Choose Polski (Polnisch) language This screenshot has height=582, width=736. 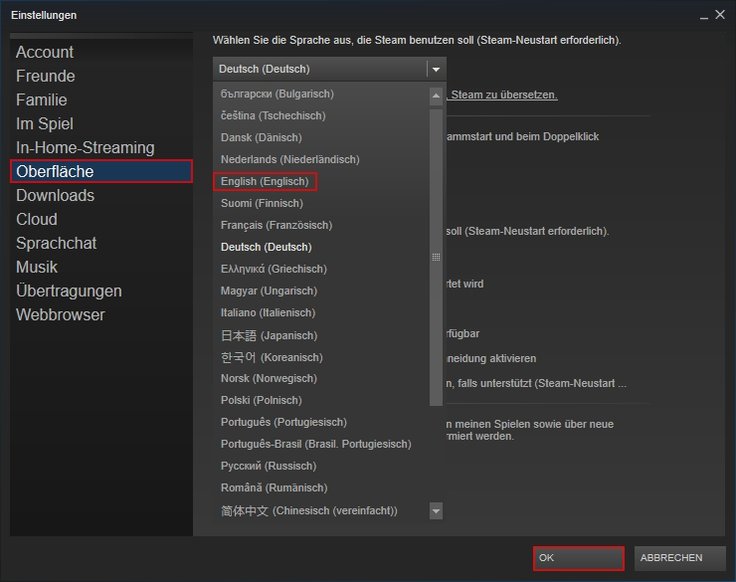tap(321, 400)
